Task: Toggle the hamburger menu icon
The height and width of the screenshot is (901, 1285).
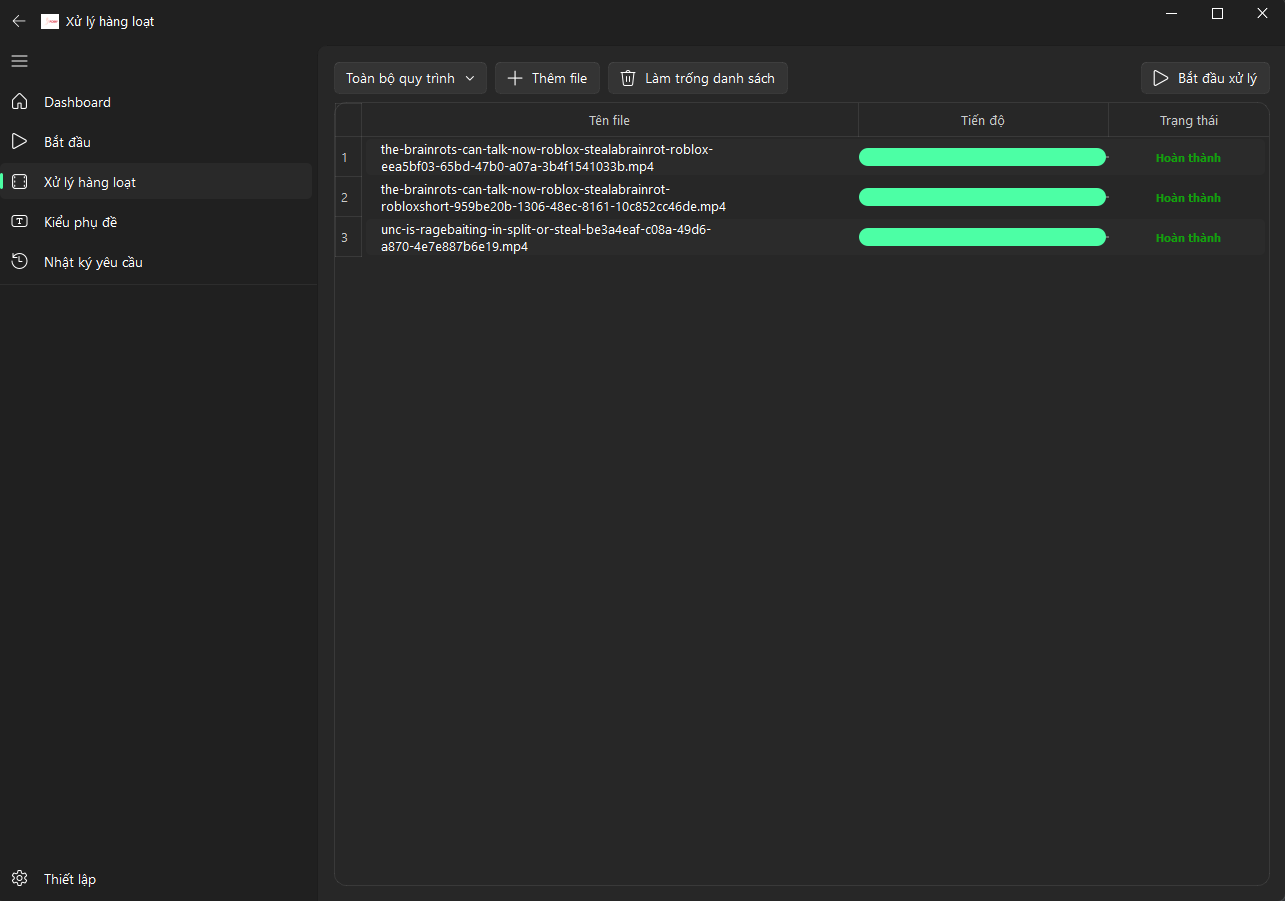Action: 19,61
